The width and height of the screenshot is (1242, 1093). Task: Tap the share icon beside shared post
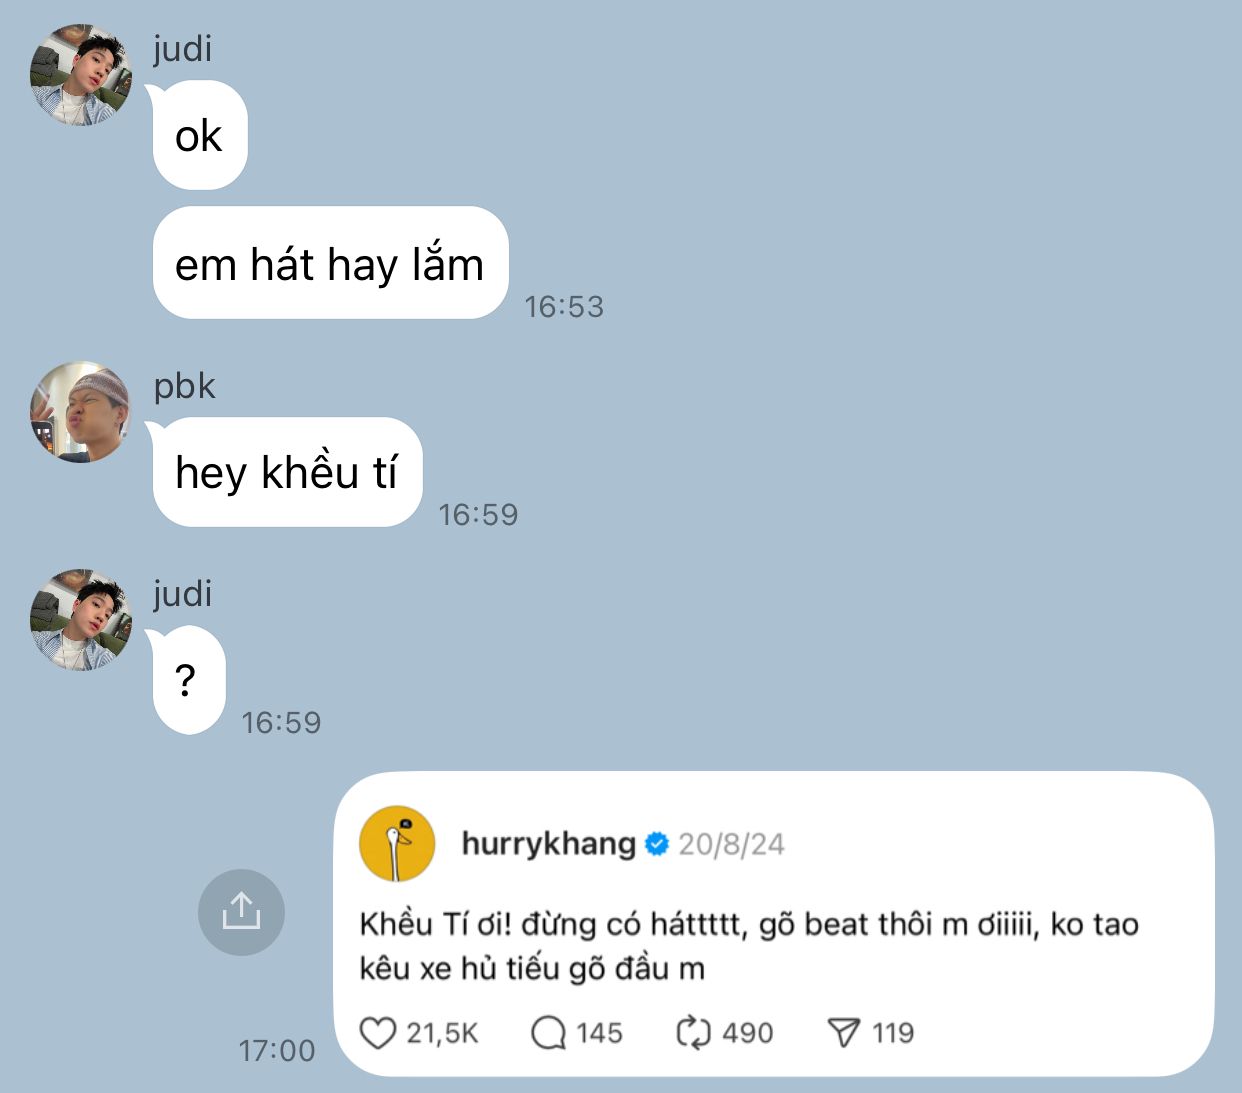coord(241,912)
